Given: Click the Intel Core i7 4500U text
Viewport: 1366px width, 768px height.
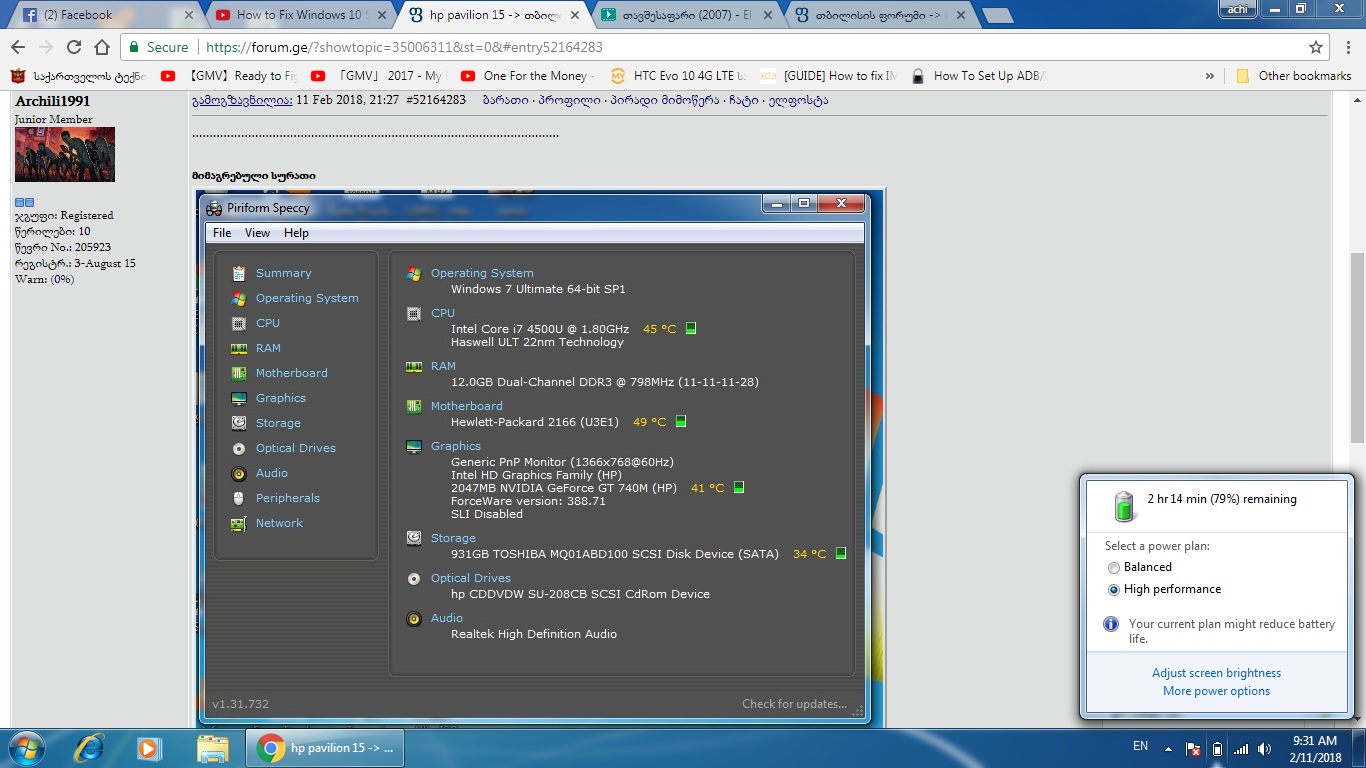Looking at the screenshot, I should click(x=540, y=329).
